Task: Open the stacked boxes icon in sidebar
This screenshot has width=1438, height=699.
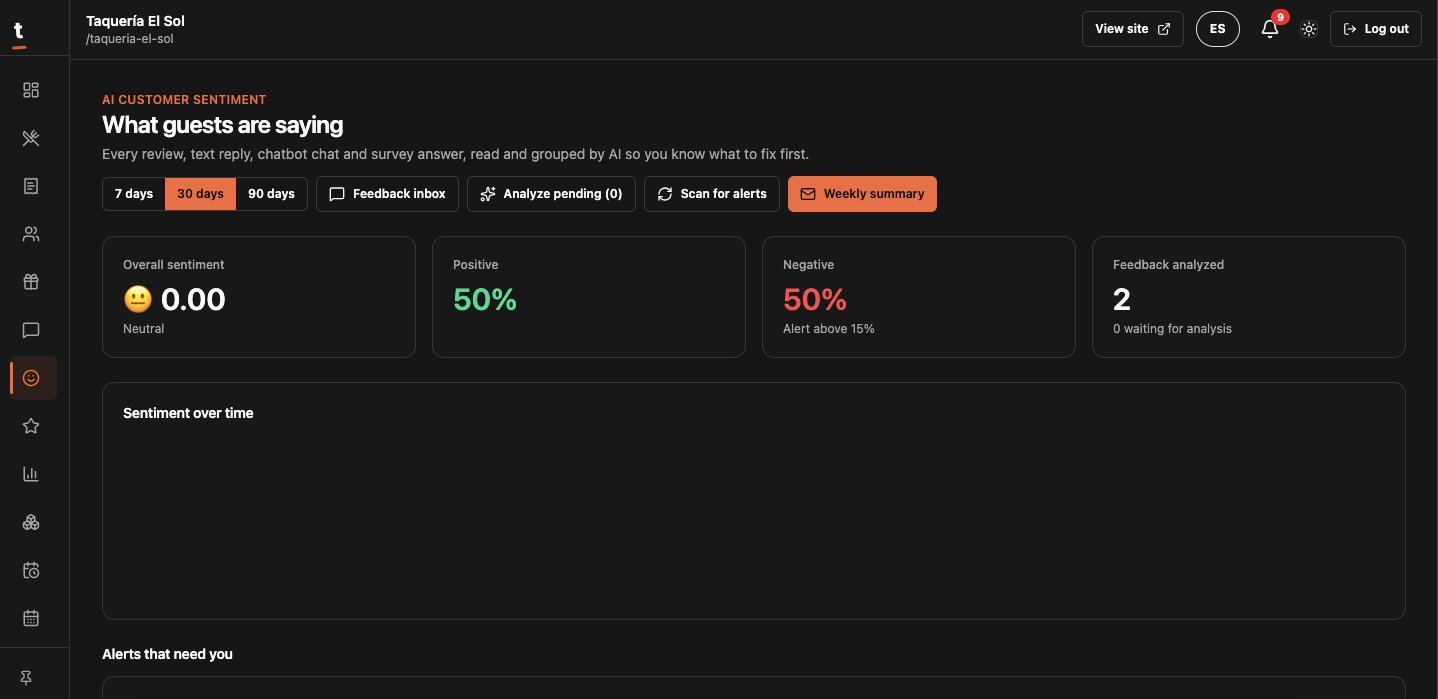Action: point(31,522)
